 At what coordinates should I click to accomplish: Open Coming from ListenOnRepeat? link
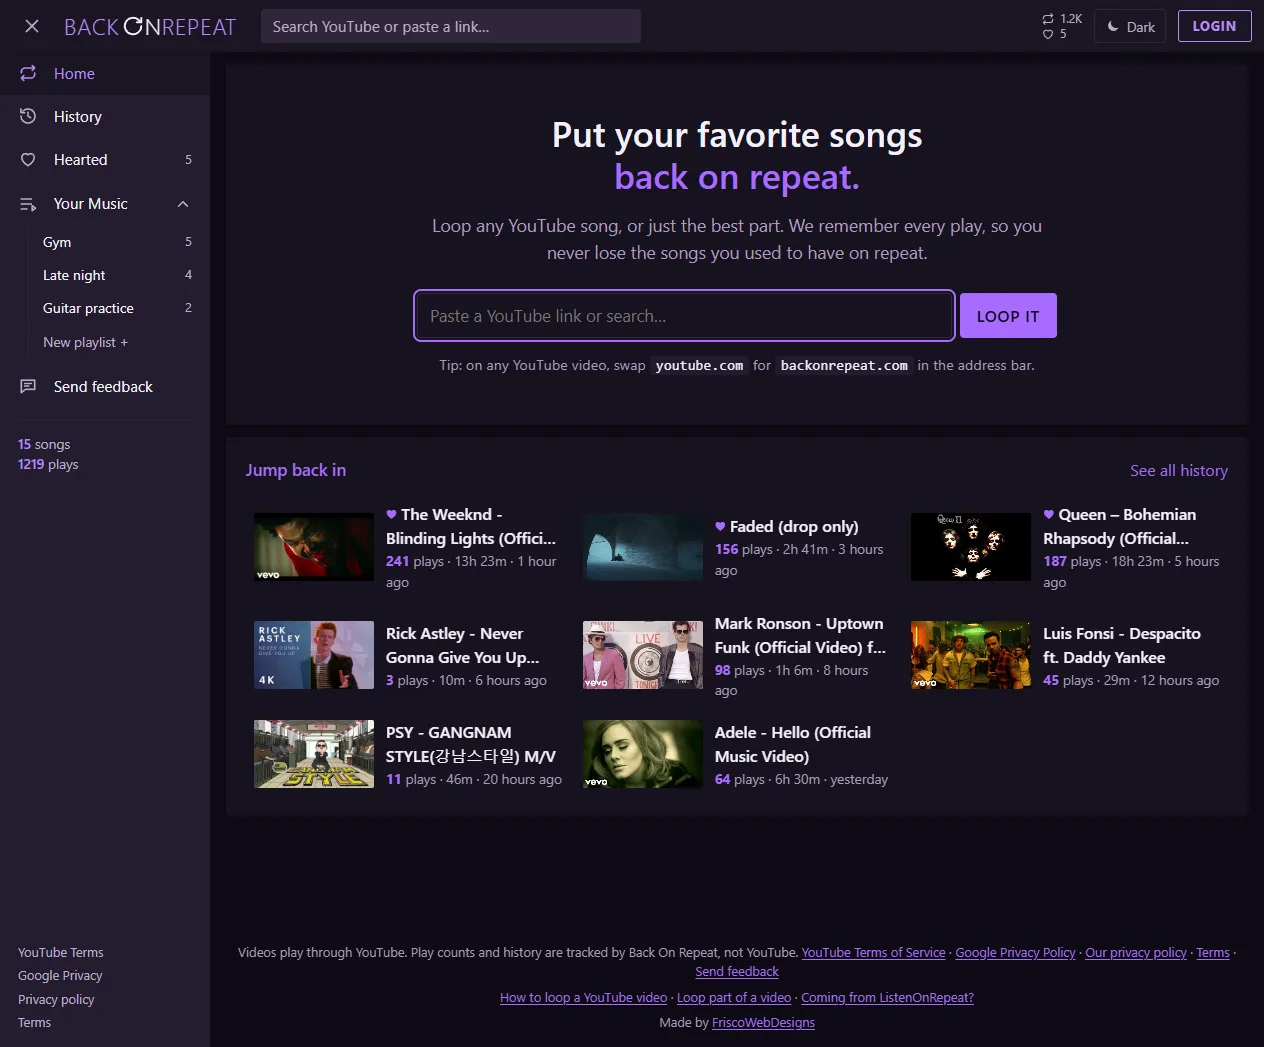[887, 997]
